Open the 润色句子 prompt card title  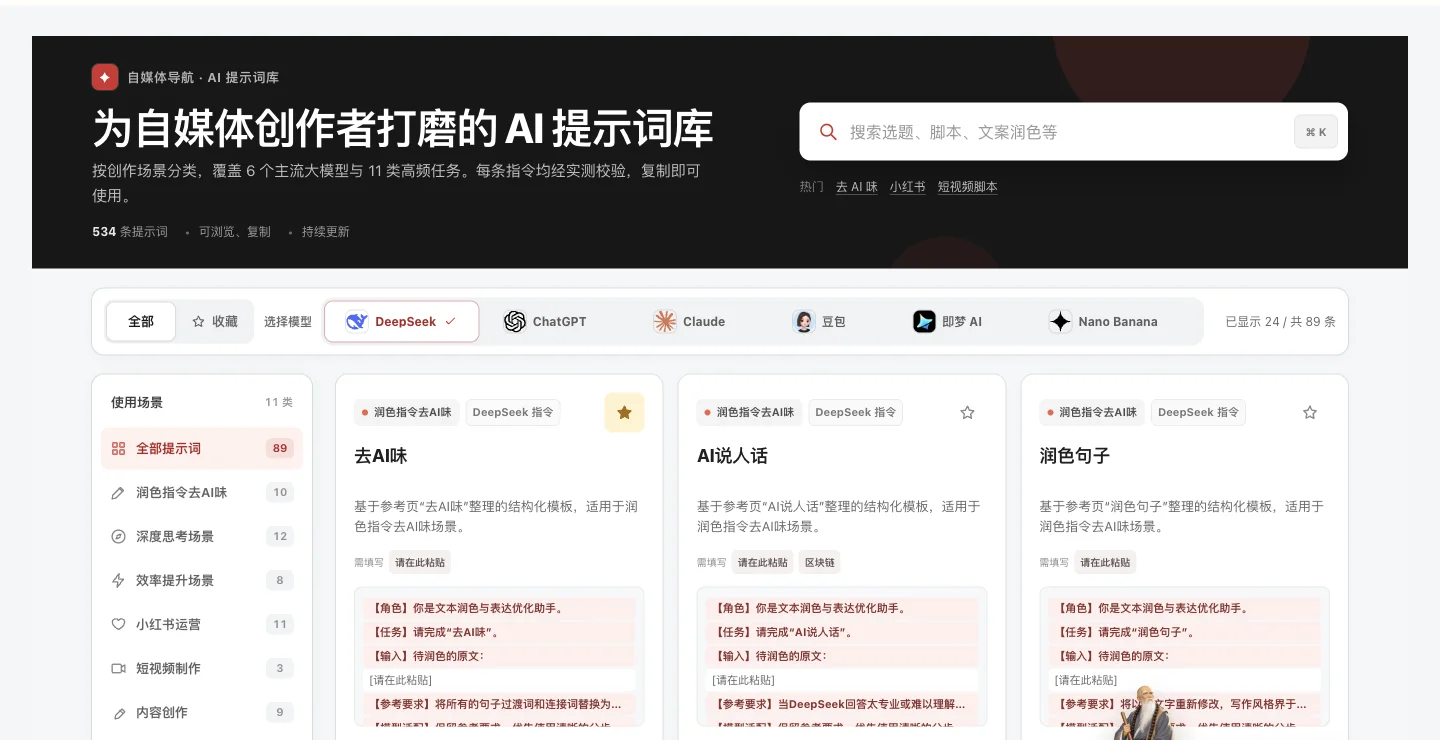pos(1075,456)
